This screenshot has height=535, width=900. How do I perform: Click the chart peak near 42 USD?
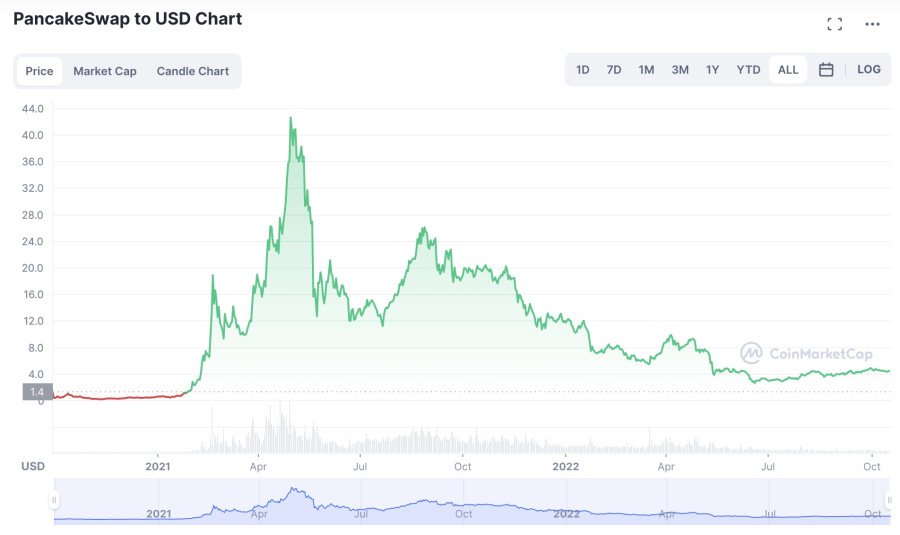coord(291,119)
